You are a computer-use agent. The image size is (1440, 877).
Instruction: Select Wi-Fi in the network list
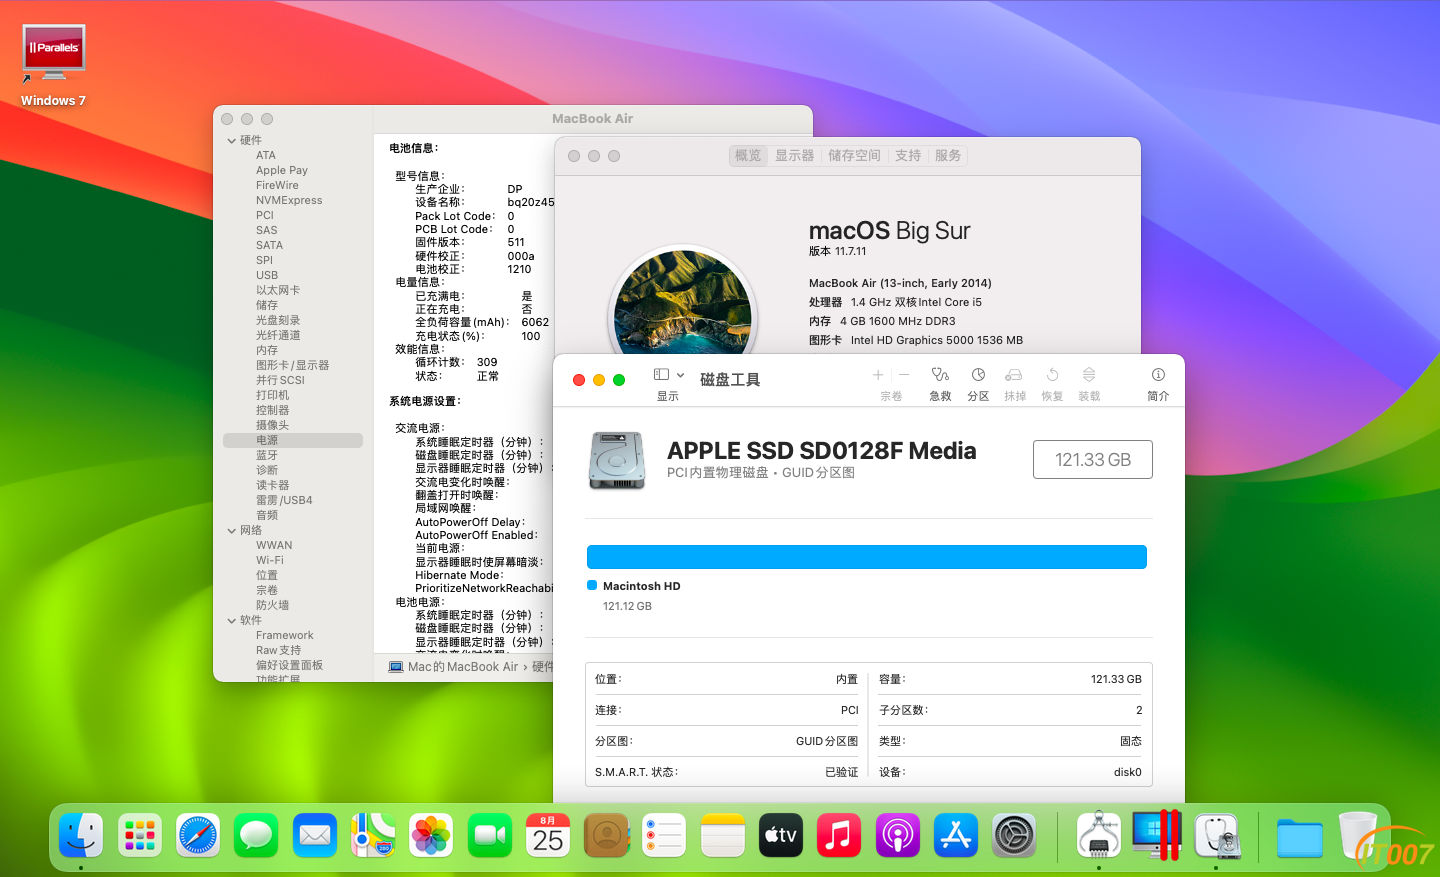[x=270, y=560]
